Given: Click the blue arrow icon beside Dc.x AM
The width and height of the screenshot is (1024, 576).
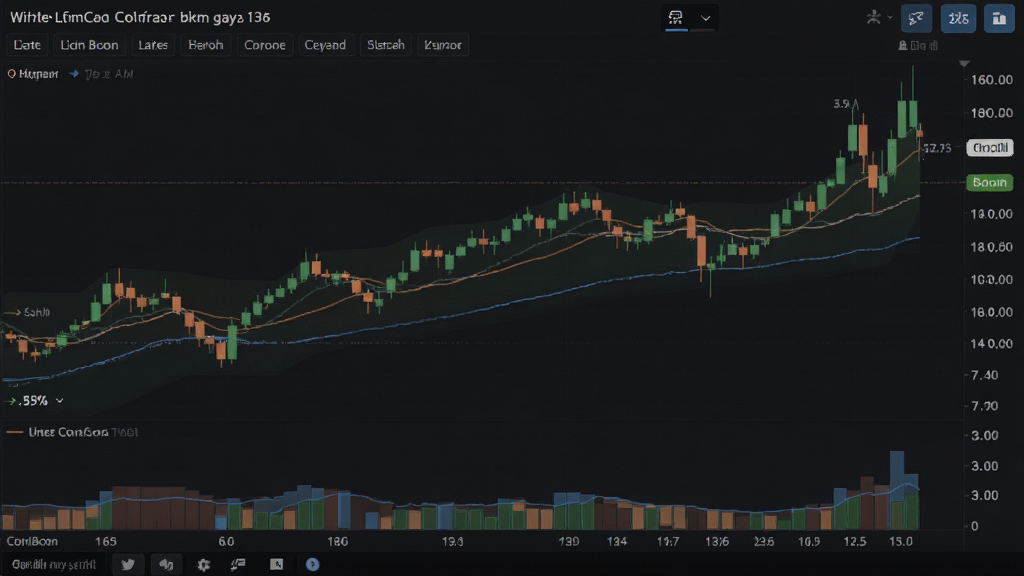Looking at the screenshot, I should [74, 74].
